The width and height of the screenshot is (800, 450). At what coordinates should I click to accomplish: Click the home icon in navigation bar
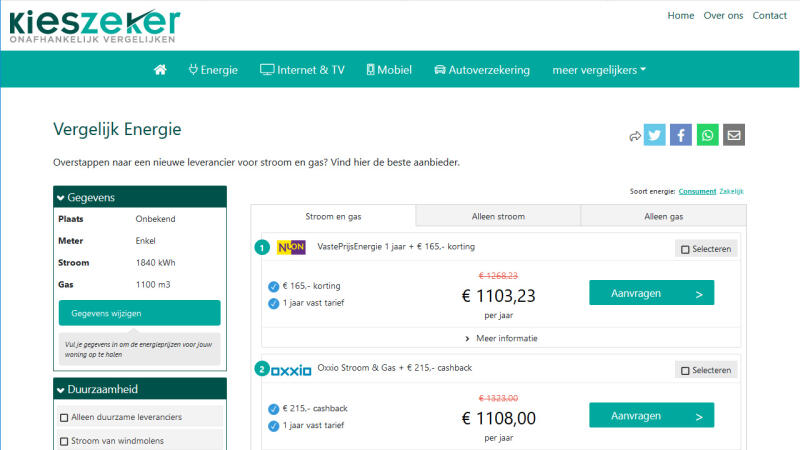pyautogui.click(x=160, y=70)
